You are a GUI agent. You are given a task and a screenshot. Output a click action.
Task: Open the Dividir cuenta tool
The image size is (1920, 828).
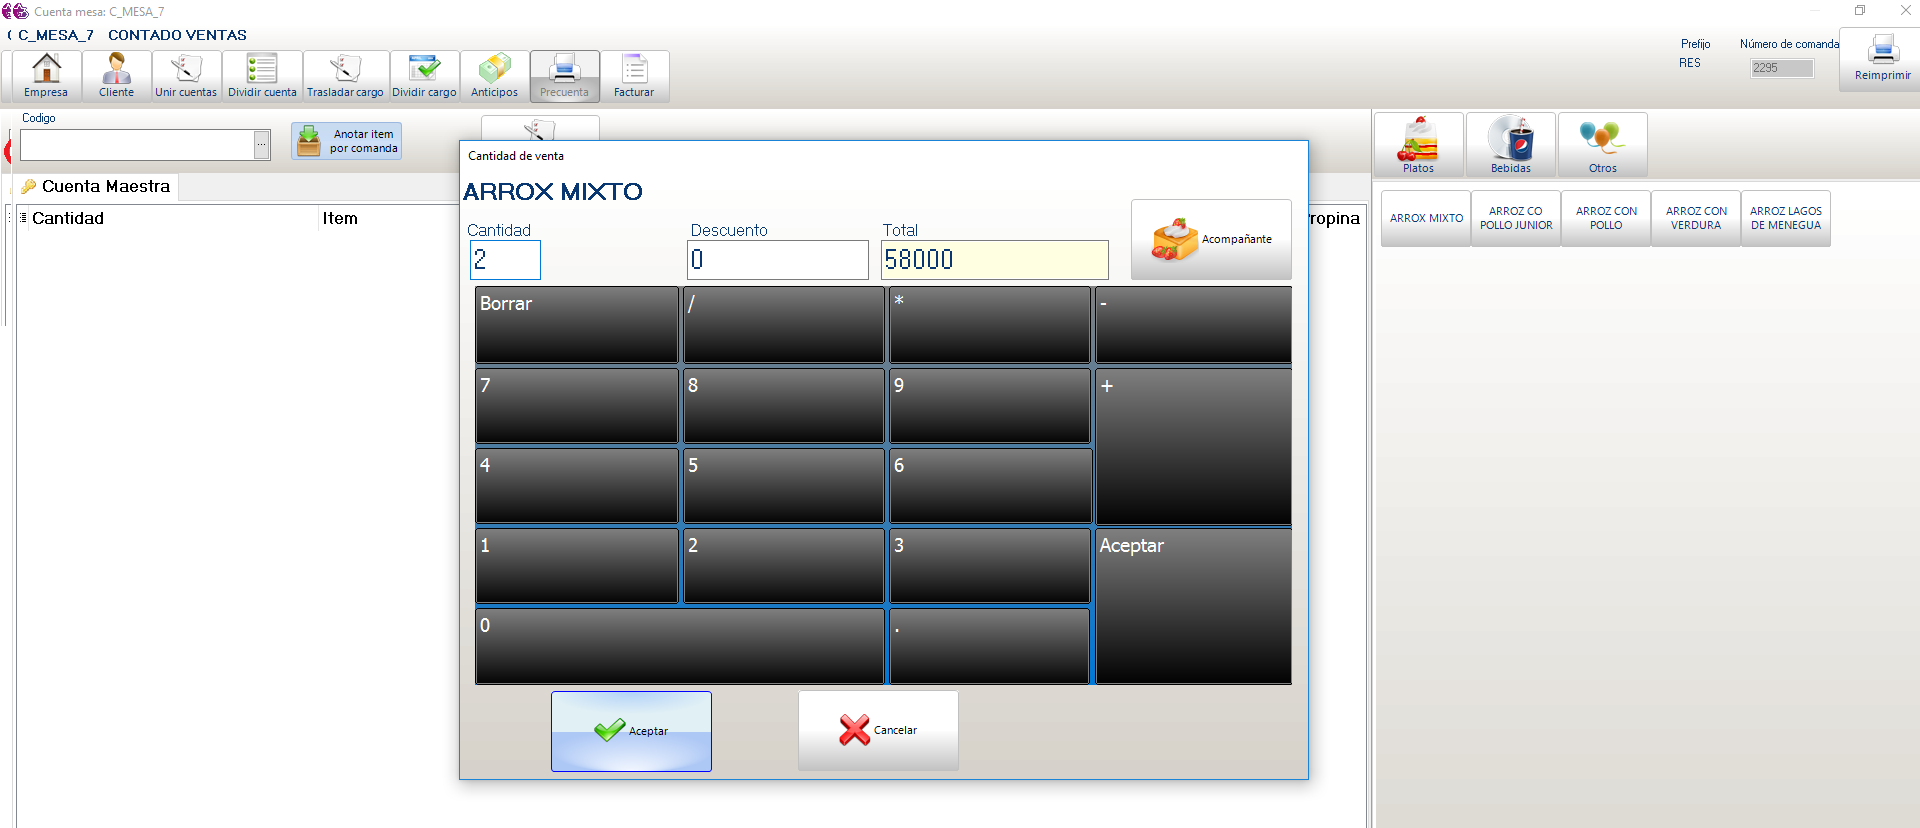262,76
